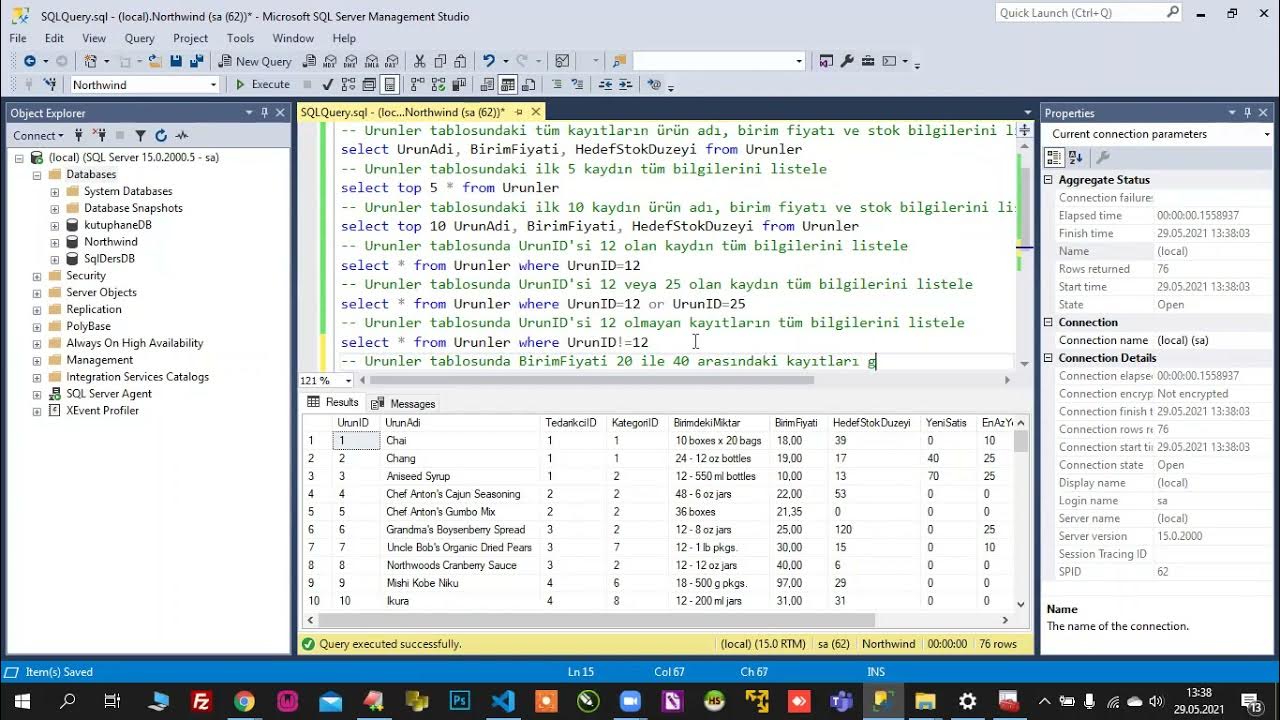Viewport: 1280px width, 720px height.
Task: Open the File menu
Action: coord(18,38)
